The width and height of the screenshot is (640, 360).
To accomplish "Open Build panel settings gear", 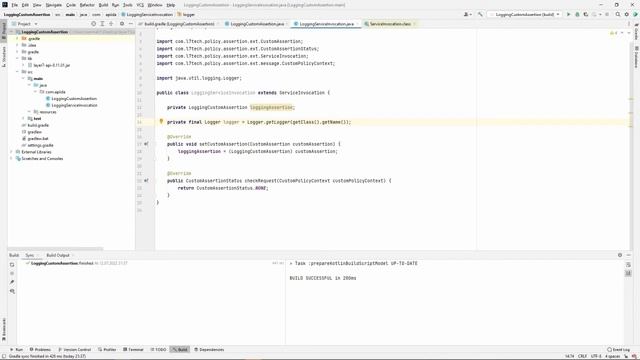I will point(620,255).
